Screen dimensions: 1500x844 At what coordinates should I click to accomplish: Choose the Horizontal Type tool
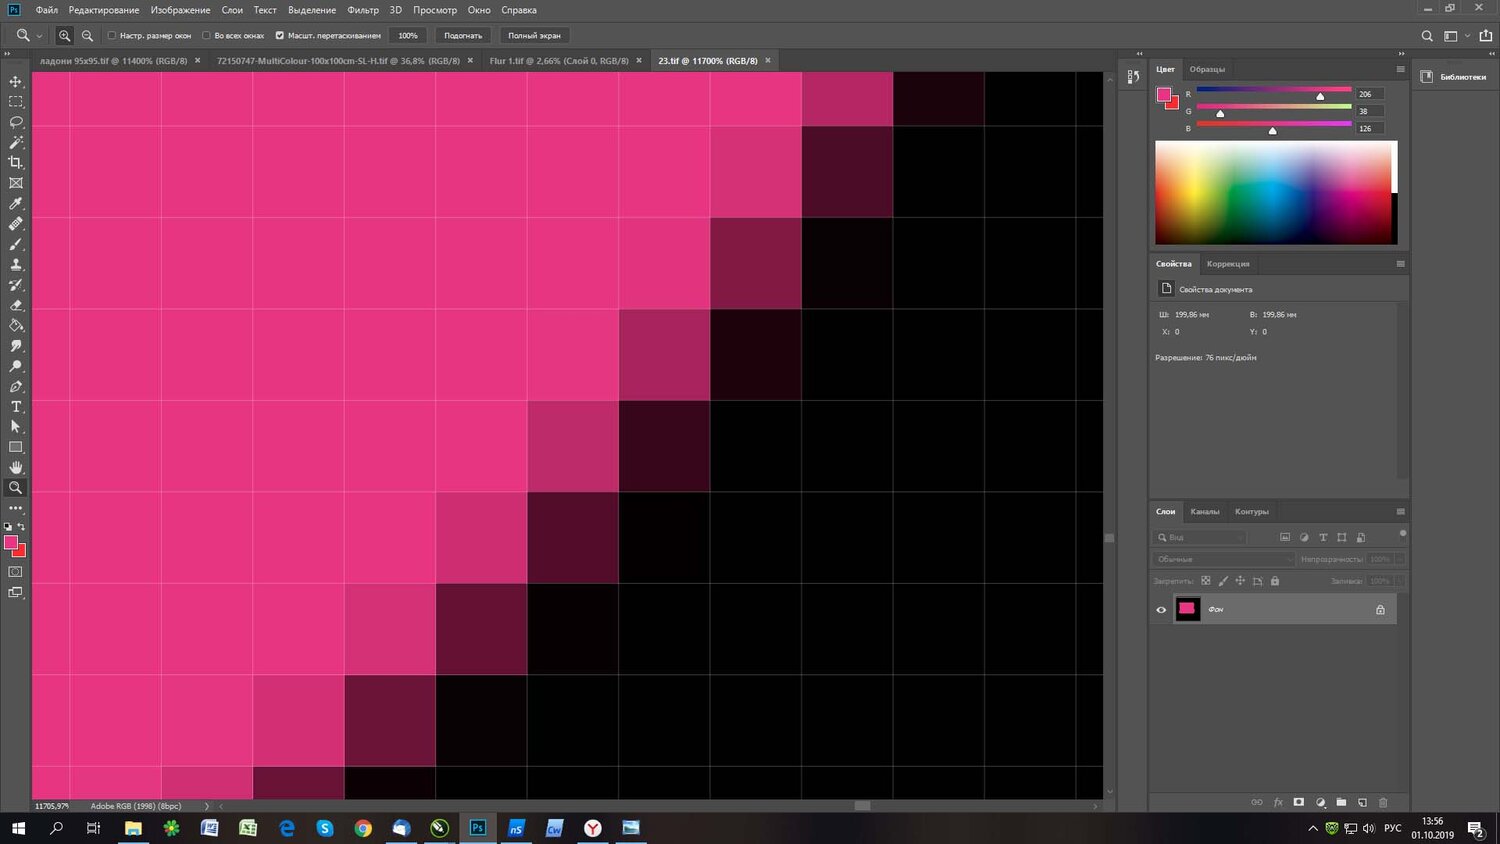tap(16, 407)
